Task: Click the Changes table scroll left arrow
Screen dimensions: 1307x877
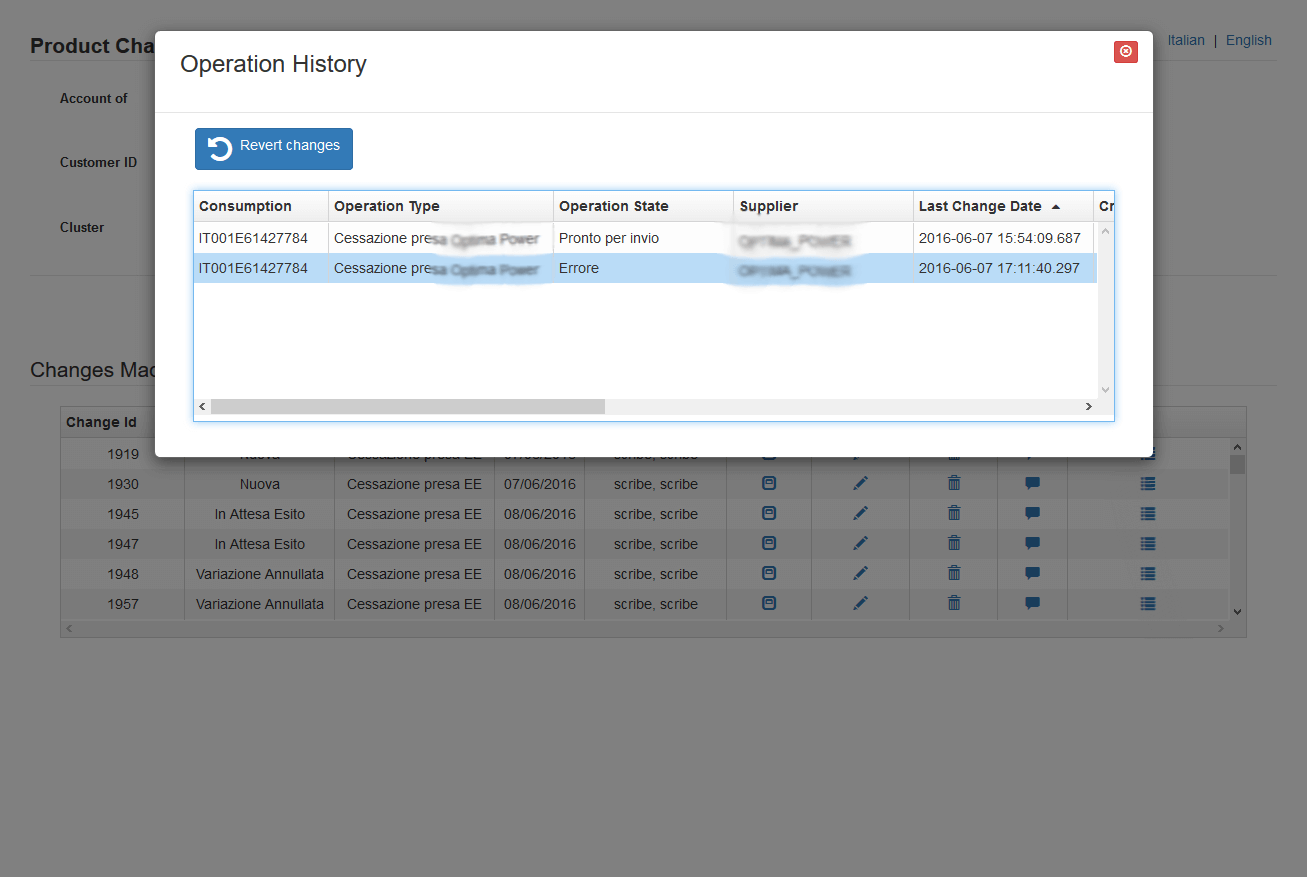Action: coord(69,629)
